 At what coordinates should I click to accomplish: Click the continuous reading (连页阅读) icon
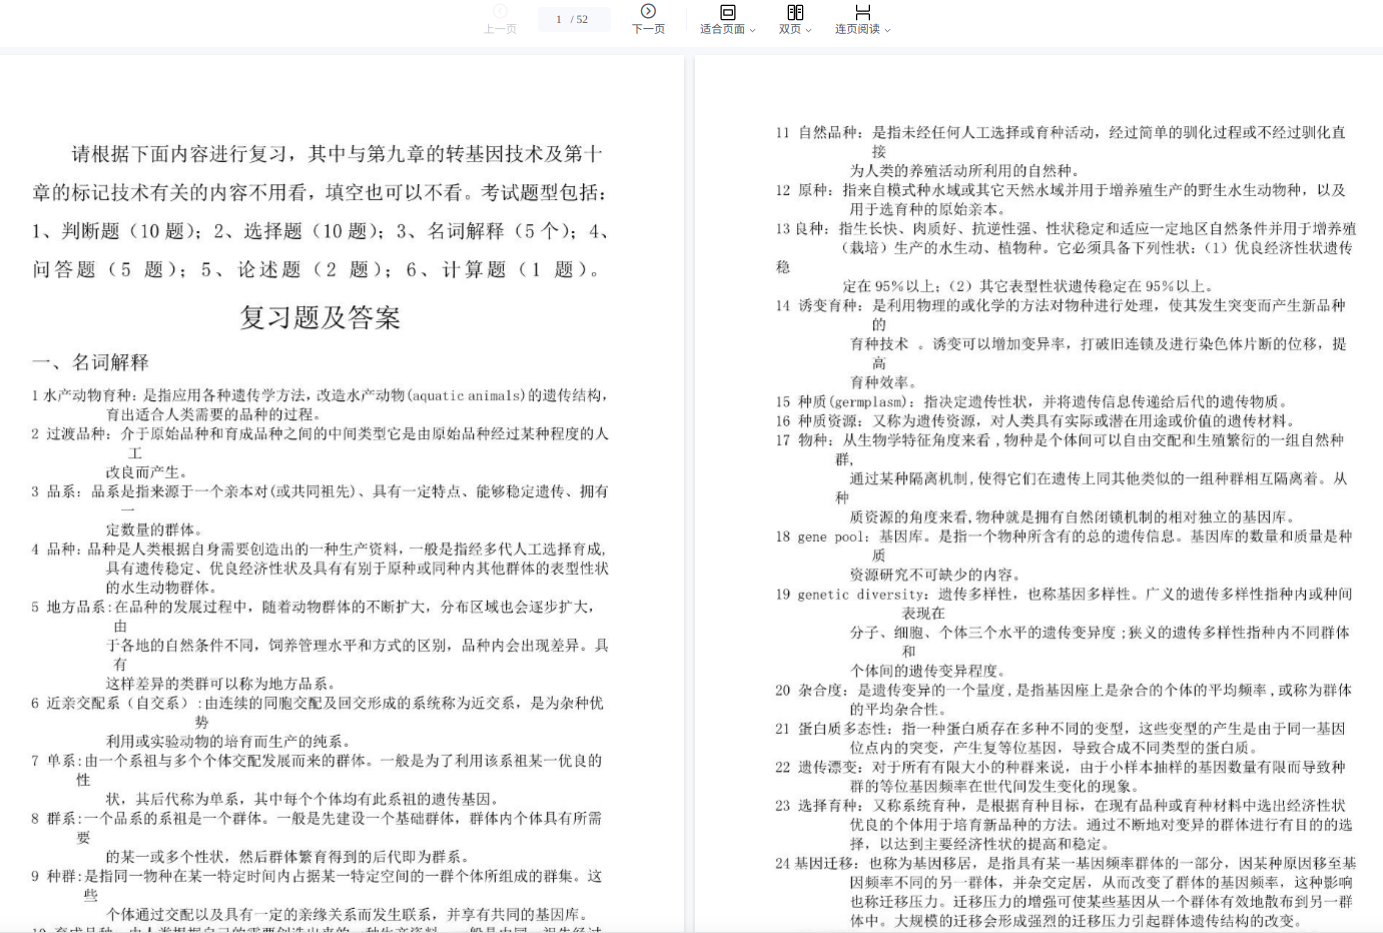pos(862,12)
